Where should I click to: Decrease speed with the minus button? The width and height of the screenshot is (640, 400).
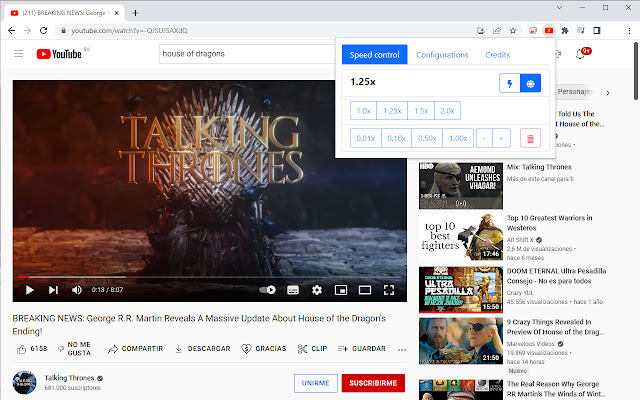484,138
